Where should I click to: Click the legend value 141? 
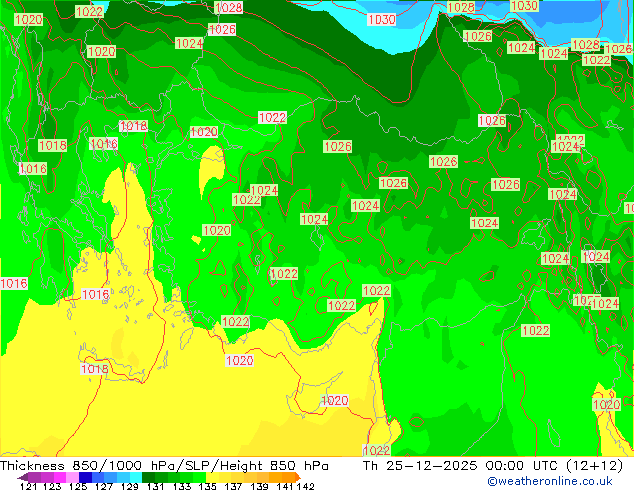coord(285,486)
